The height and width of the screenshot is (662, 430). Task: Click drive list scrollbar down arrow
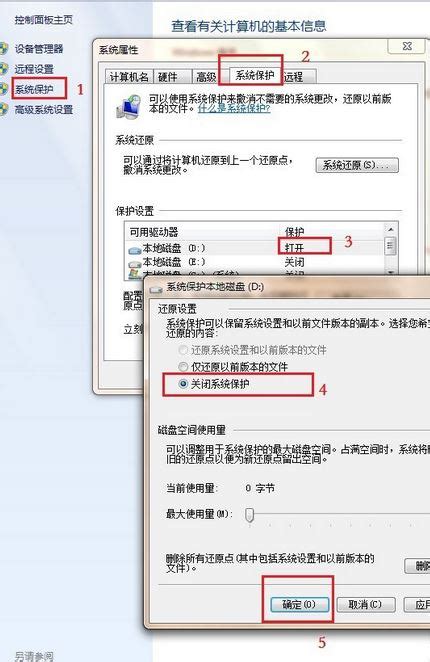390,272
